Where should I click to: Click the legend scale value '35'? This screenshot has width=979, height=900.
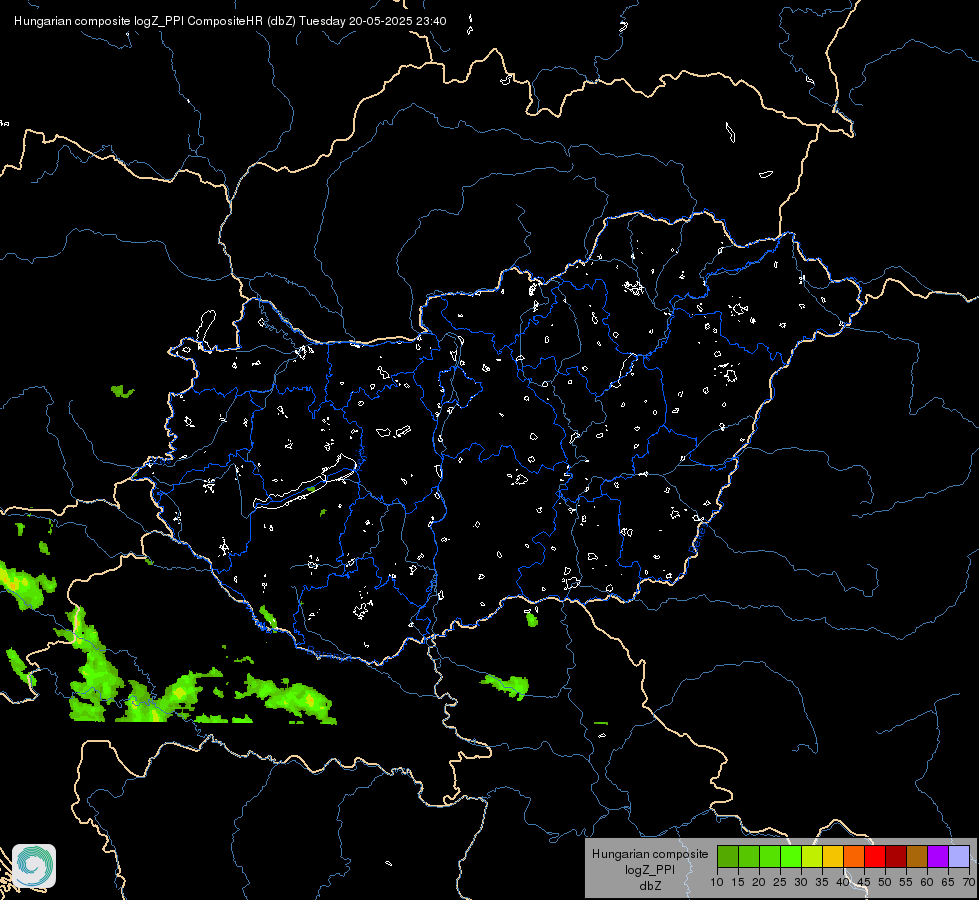pos(822,883)
